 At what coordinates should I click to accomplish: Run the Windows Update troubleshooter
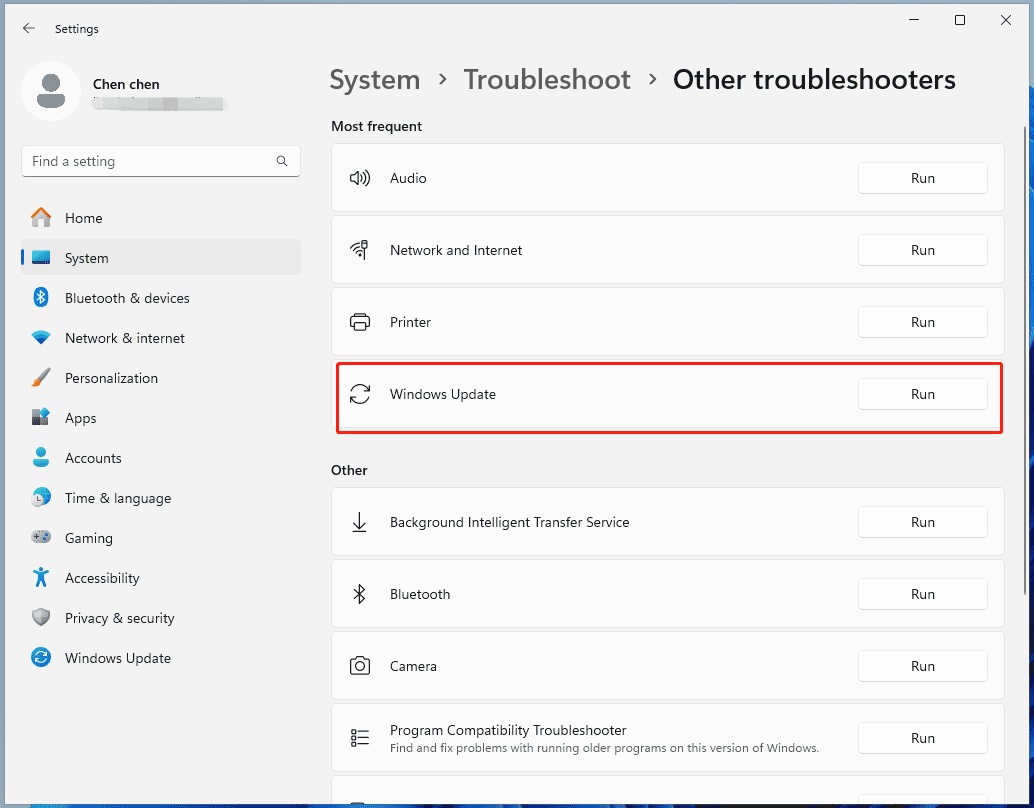[x=921, y=394]
